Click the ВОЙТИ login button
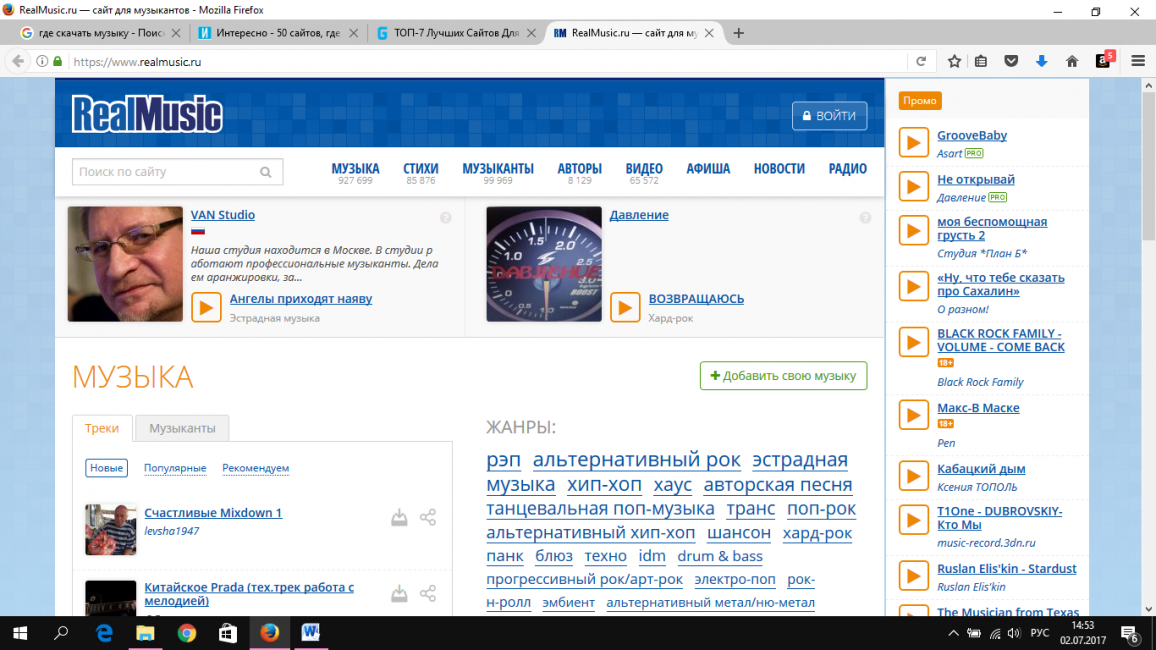Image resolution: width=1156 pixels, height=650 pixels. (x=829, y=116)
